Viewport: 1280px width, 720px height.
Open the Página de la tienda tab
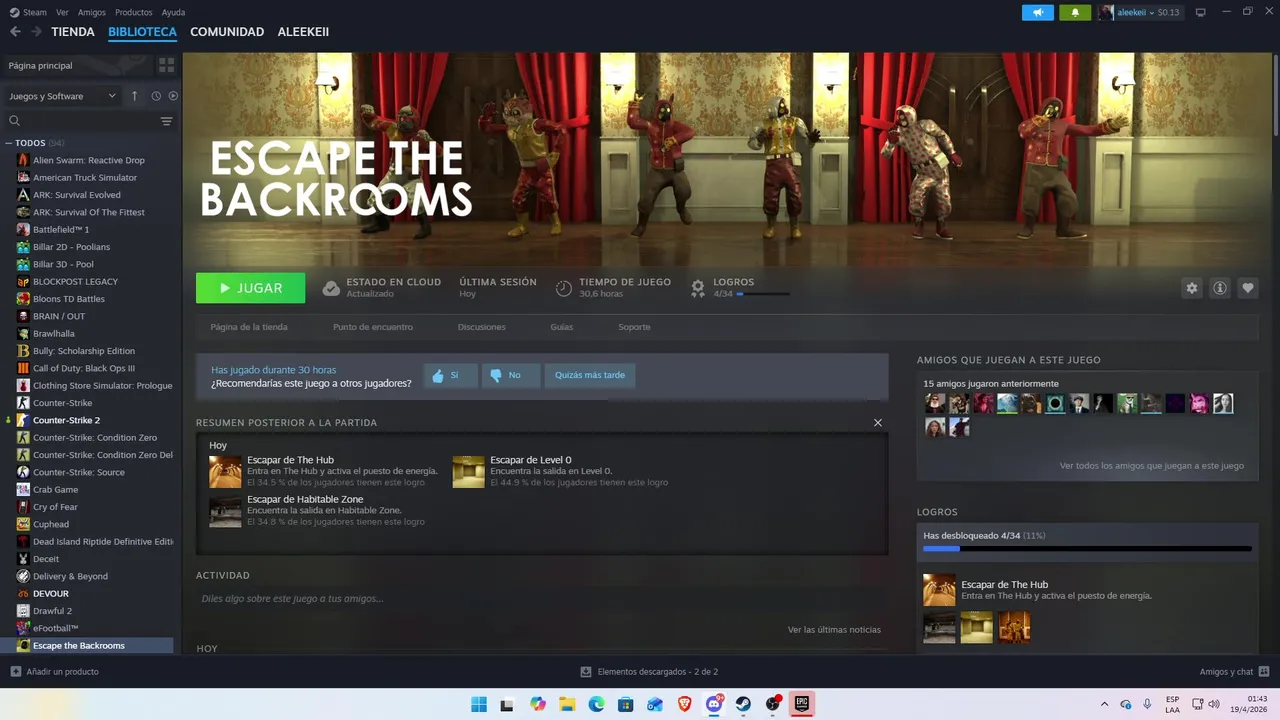coord(249,327)
